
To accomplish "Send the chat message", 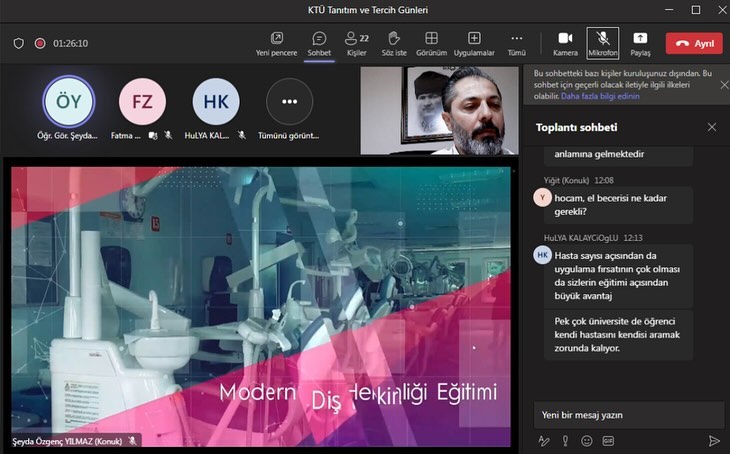I will (714, 440).
